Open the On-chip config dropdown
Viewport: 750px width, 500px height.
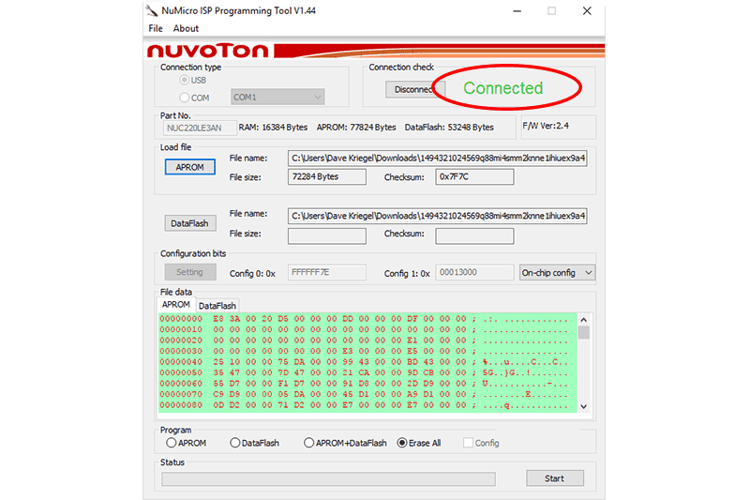(x=557, y=273)
